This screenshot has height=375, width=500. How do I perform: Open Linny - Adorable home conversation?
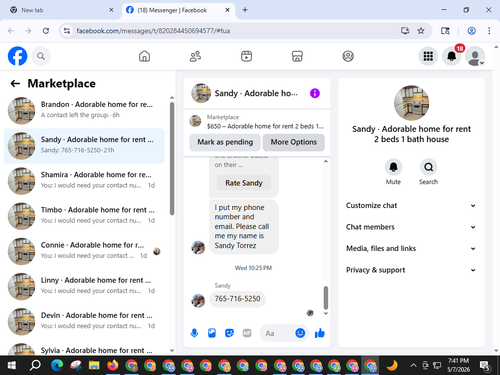(84, 286)
